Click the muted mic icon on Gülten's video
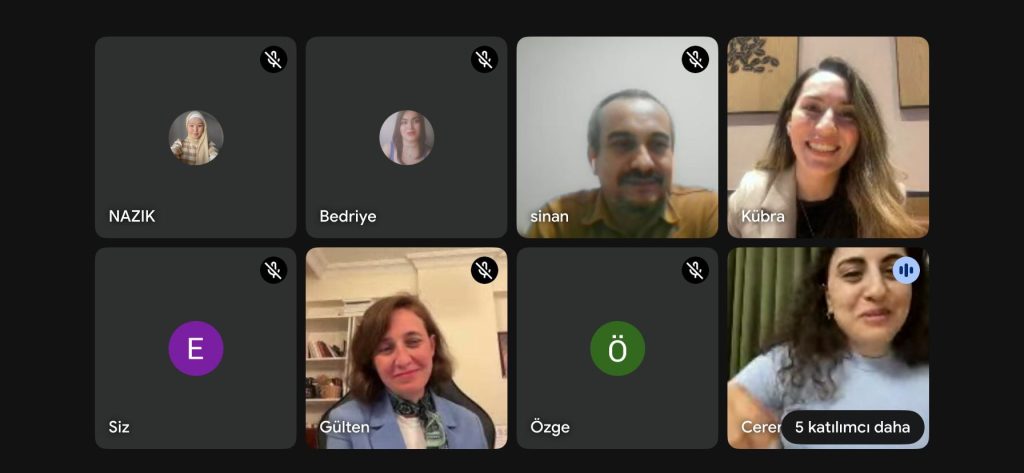This screenshot has width=1024, height=473. (x=485, y=270)
